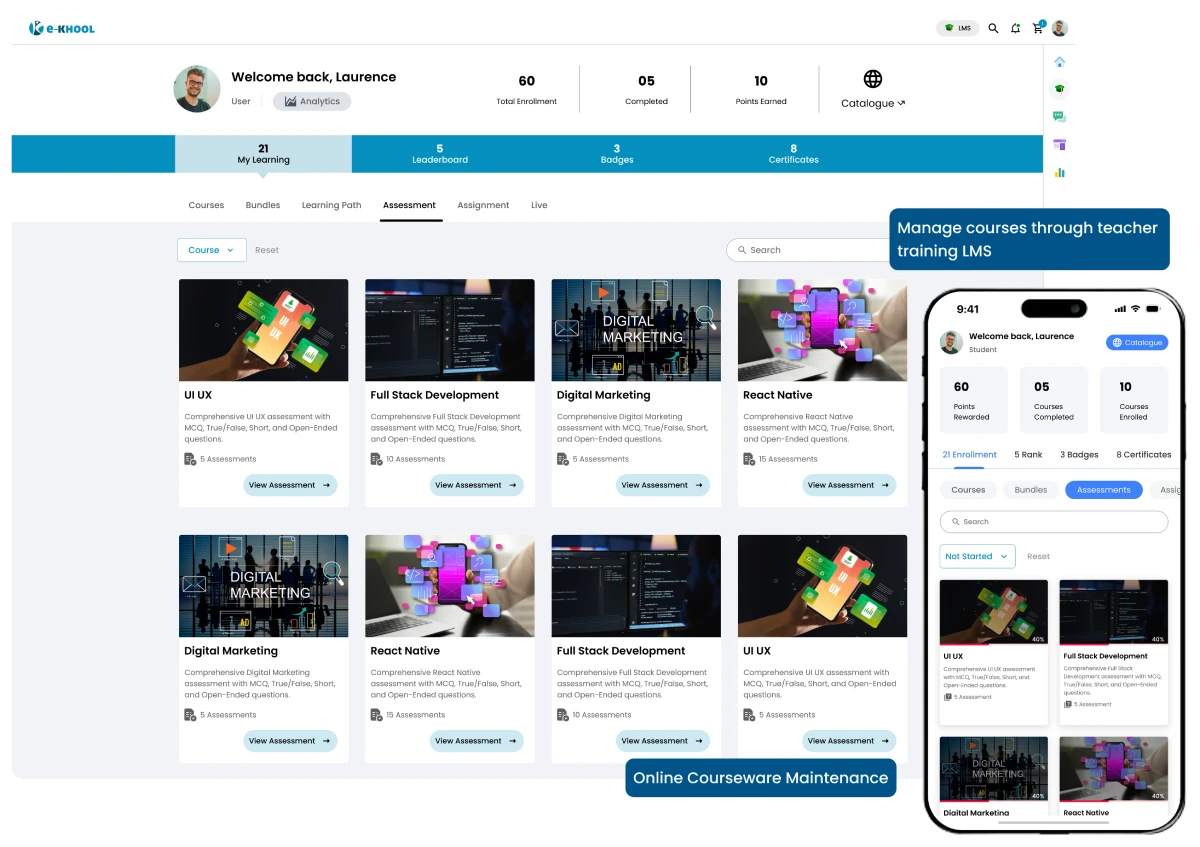Viewport: 1200px width, 847px height.
Task: Open the shopping cart with badge
Action: pyautogui.click(x=1037, y=28)
